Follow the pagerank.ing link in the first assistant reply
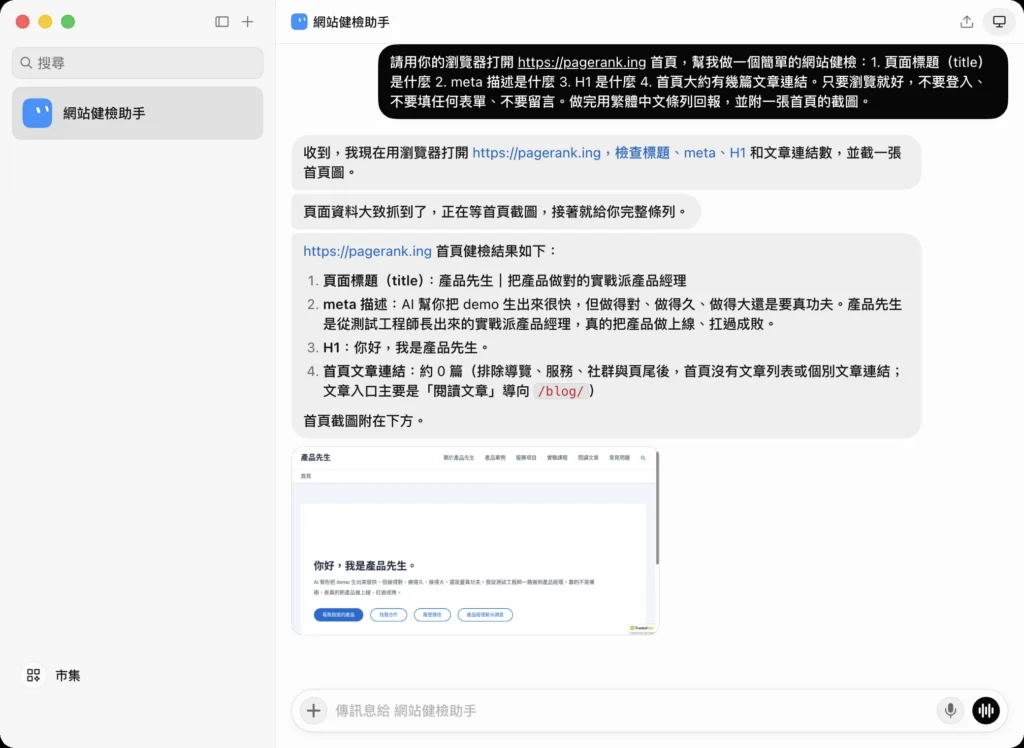 click(536, 153)
